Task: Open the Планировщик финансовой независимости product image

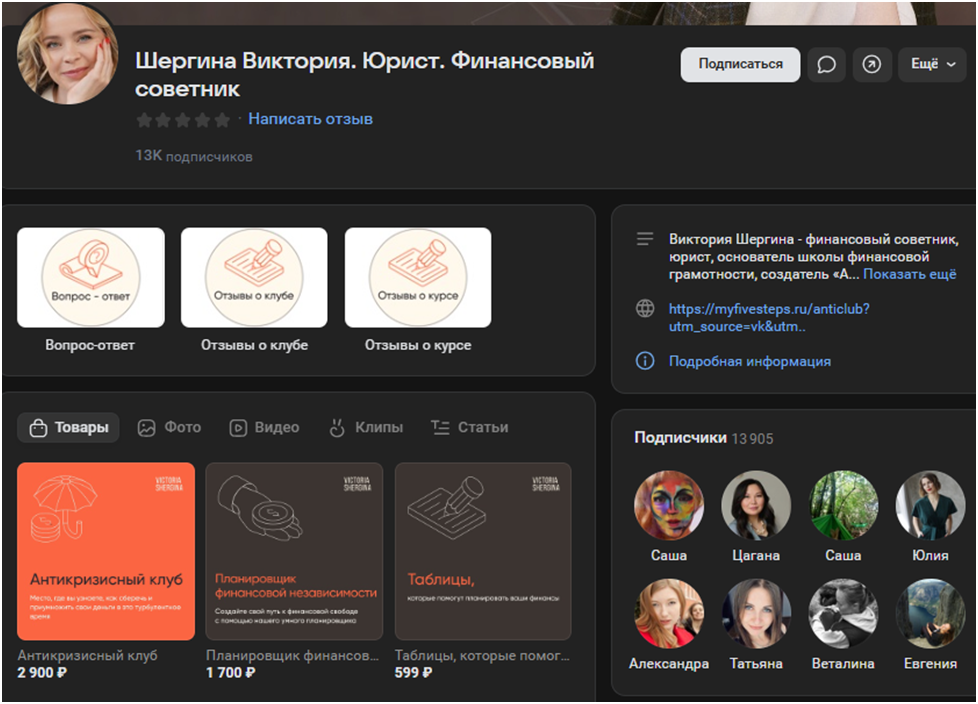Action: (294, 551)
